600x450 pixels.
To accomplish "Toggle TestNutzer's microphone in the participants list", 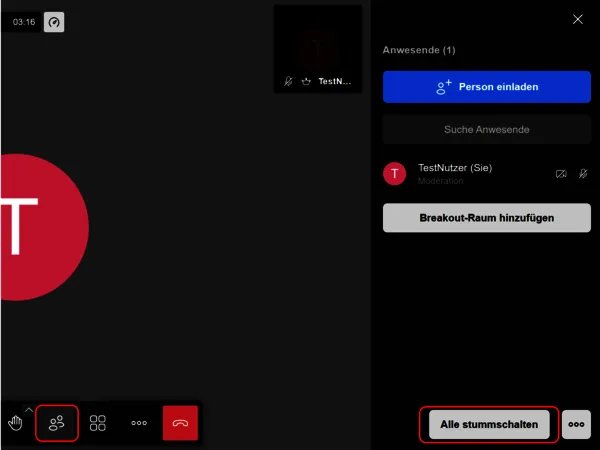I will [x=583, y=174].
